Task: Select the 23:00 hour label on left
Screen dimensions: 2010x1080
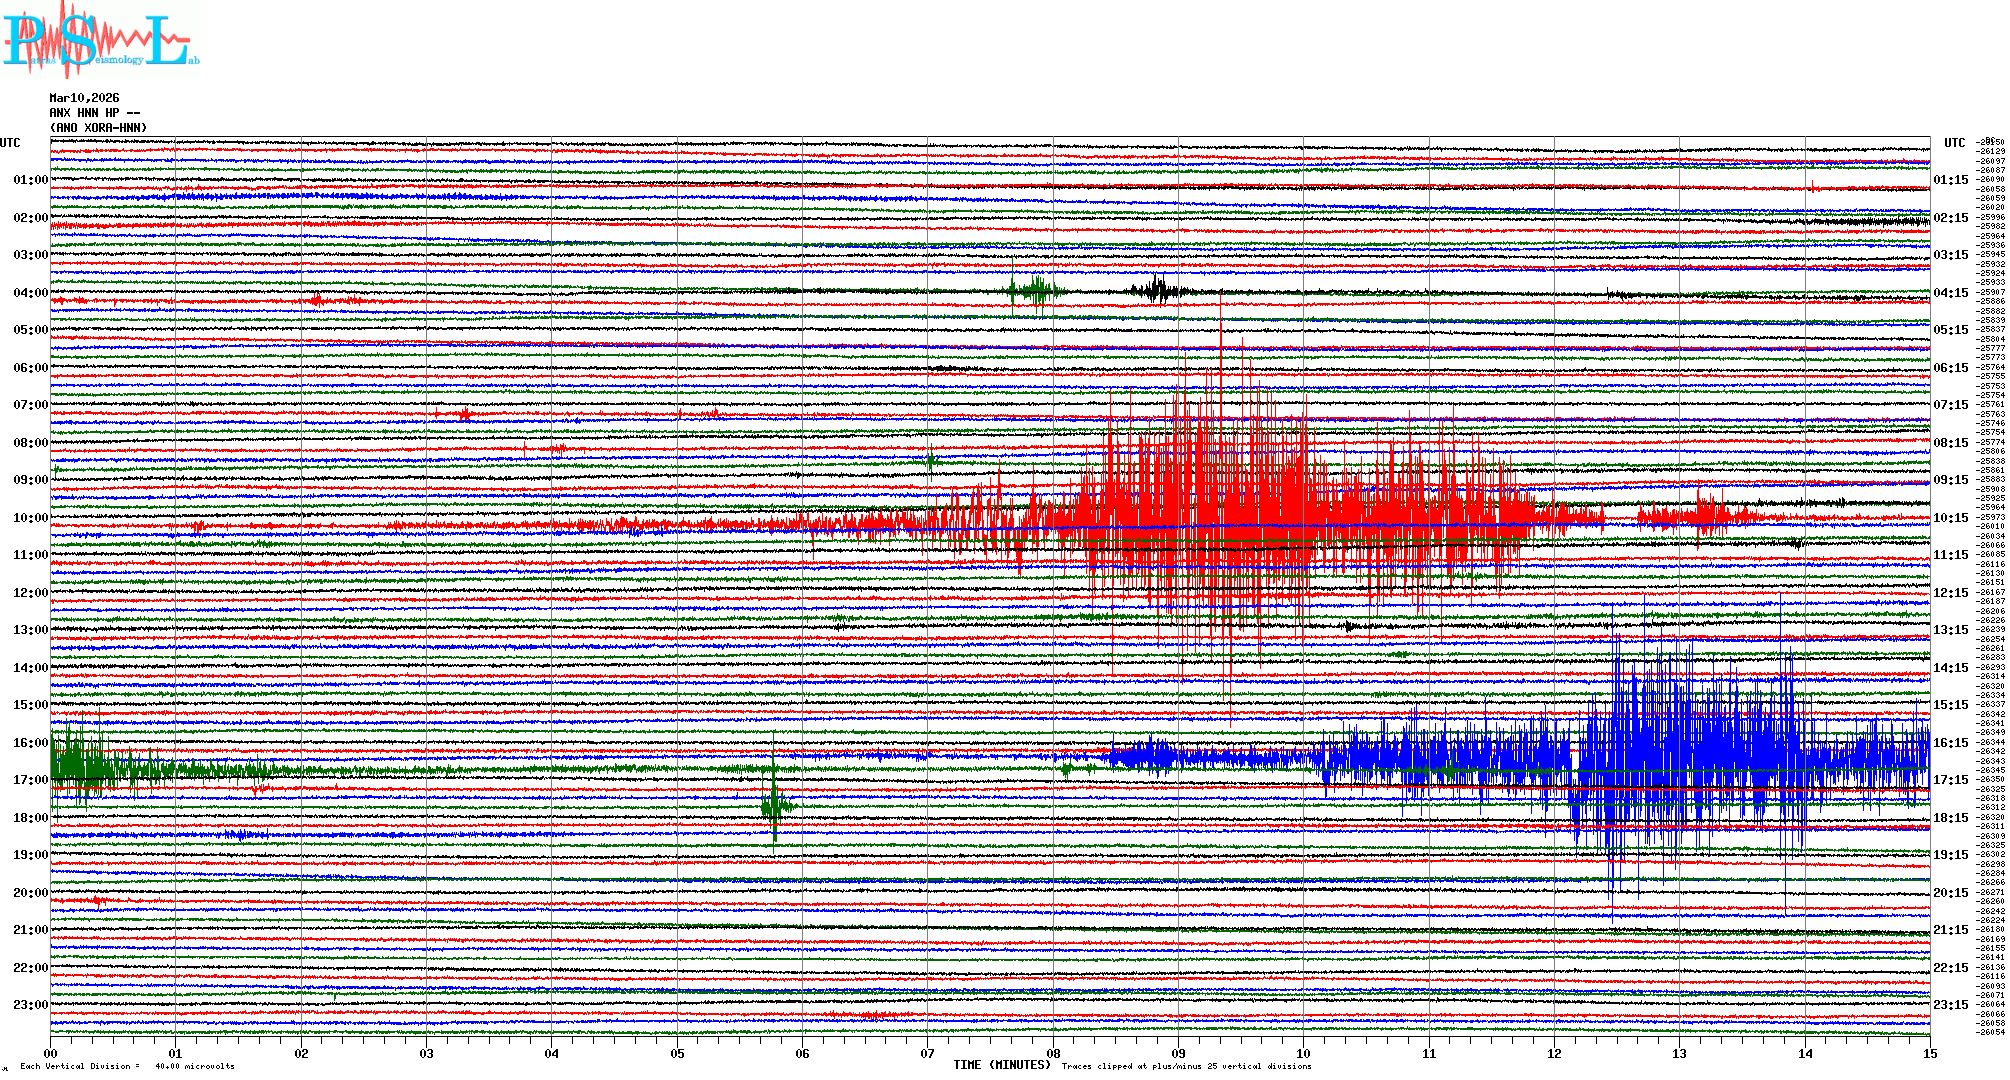Action: (x=30, y=1005)
